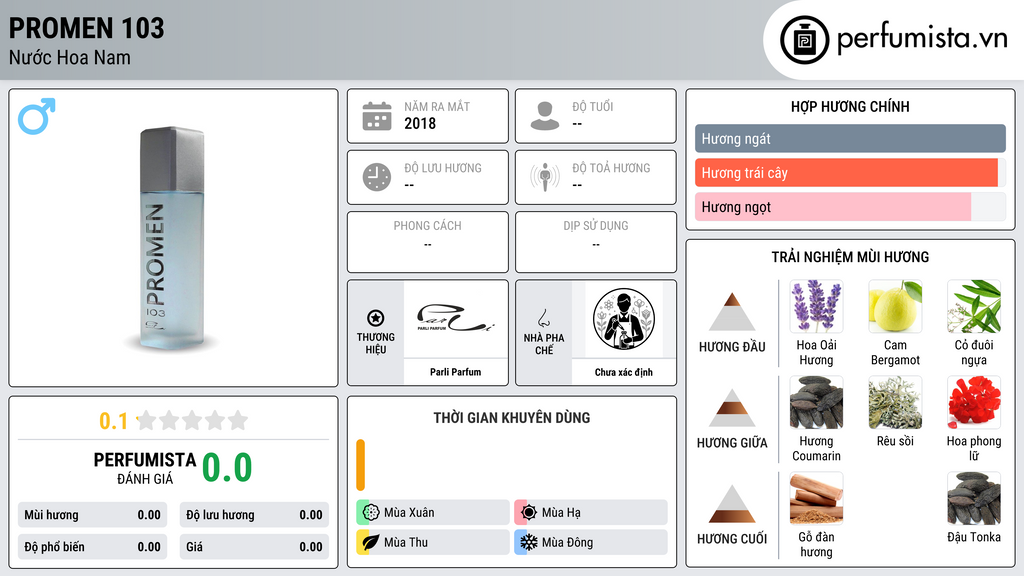Viewport: 1024px width, 576px height.
Task: Click the sillage icon beside Độ toả hương
Action: [x=545, y=177]
